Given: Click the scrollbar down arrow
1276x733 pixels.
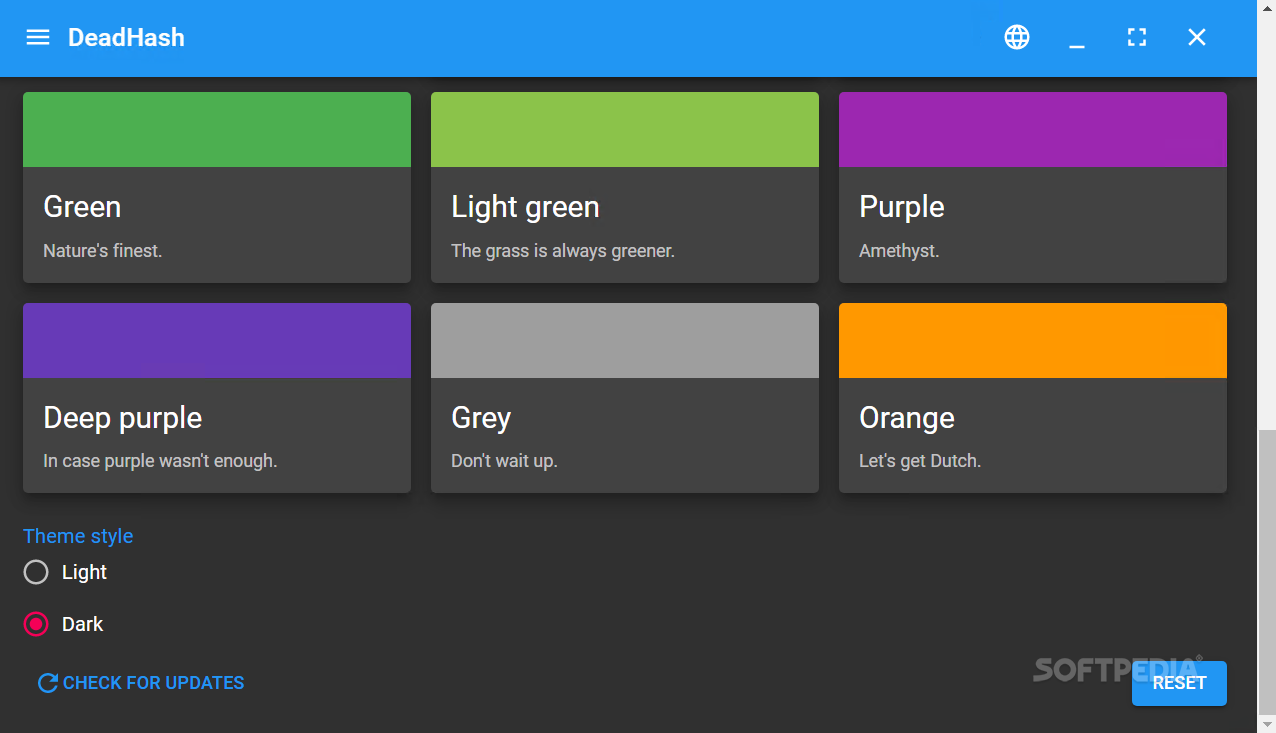Looking at the screenshot, I should [x=1267, y=723].
